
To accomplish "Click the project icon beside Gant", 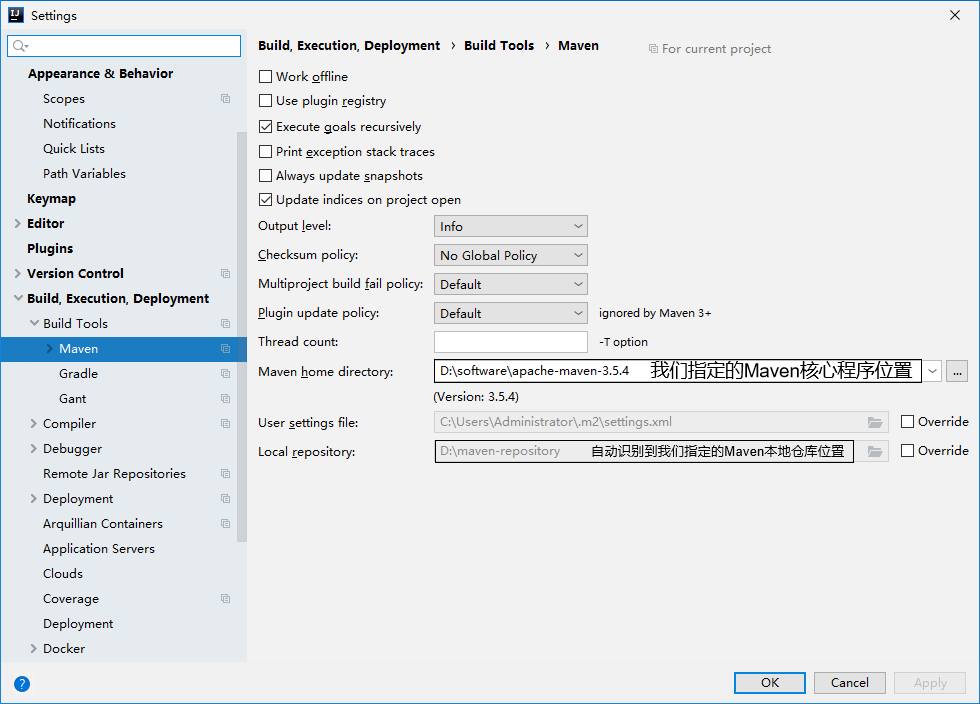I will point(226,399).
